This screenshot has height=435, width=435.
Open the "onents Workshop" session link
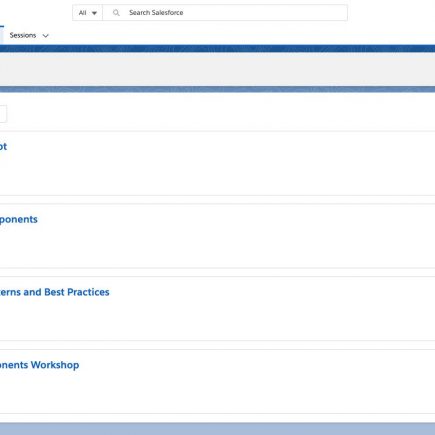pos(39,365)
